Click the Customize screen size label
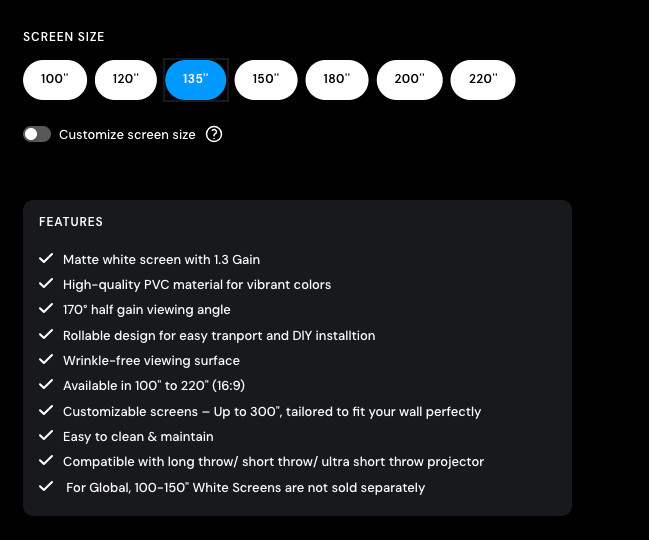 coord(127,134)
